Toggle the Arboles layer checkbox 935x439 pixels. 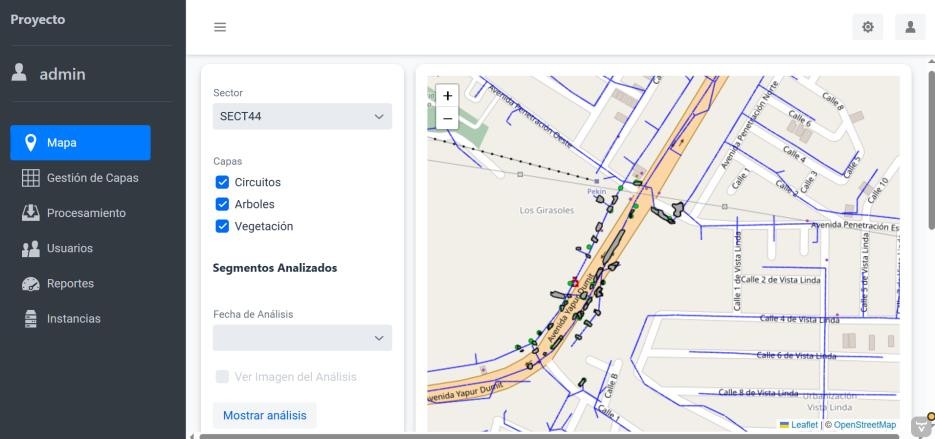(x=222, y=205)
